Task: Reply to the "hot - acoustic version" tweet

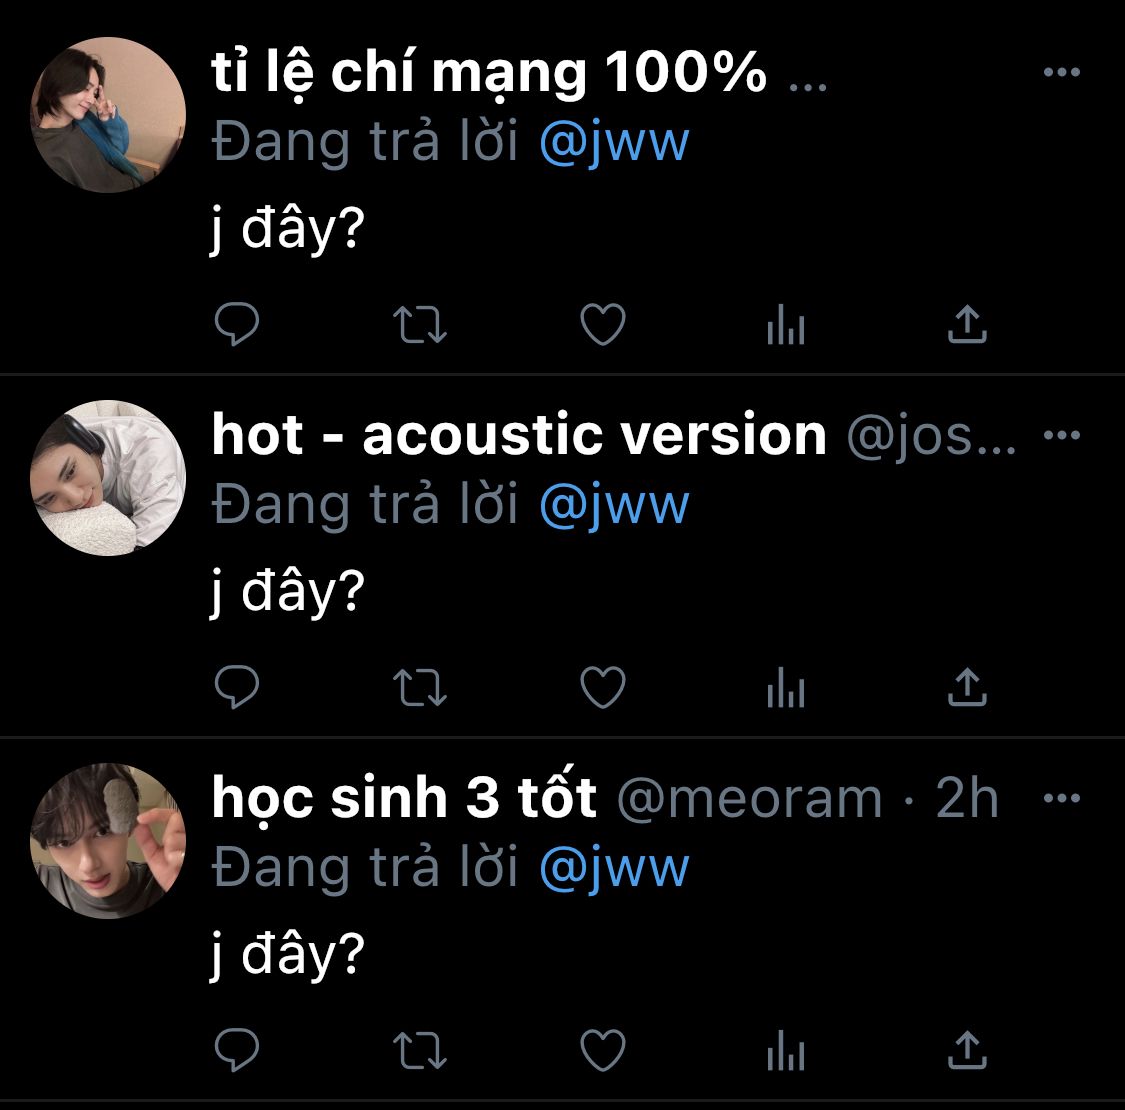Action: click(237, 687)
